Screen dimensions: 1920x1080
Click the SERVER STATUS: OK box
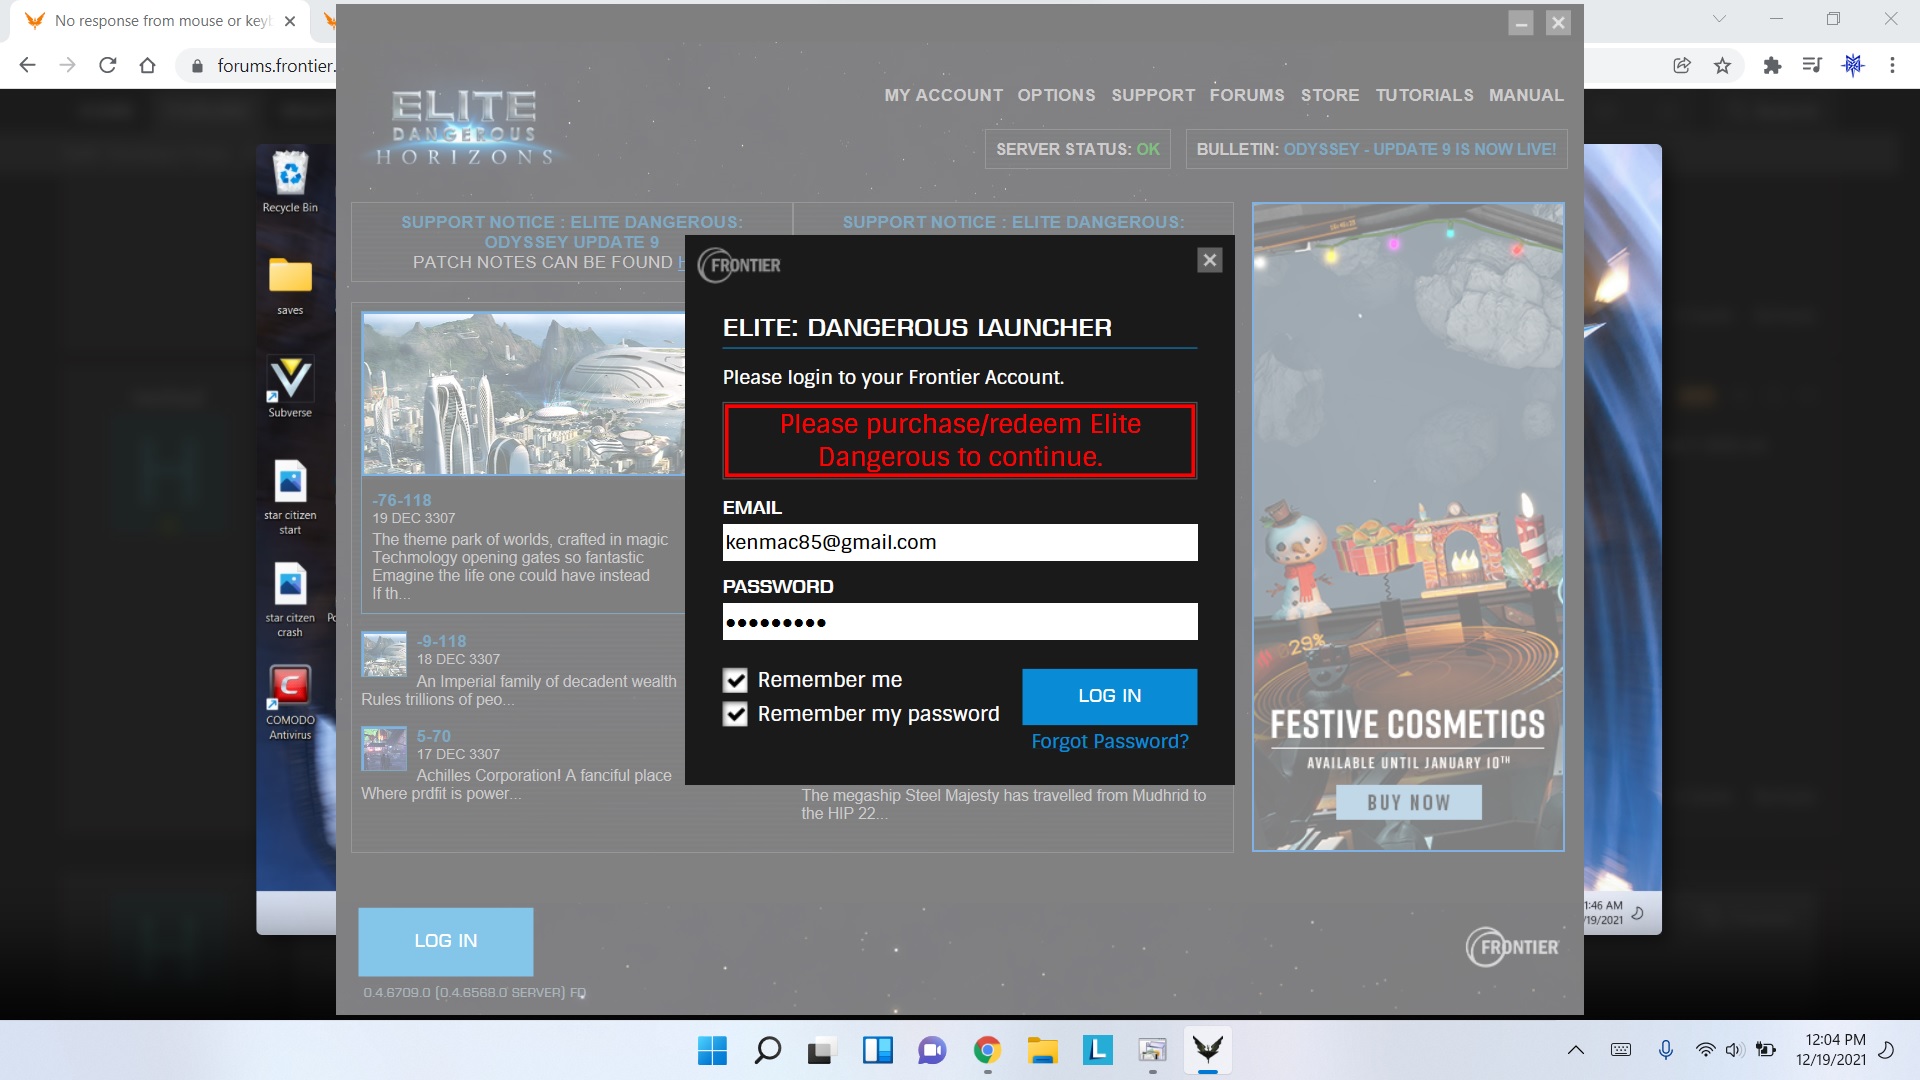(x=1077, y=149)
